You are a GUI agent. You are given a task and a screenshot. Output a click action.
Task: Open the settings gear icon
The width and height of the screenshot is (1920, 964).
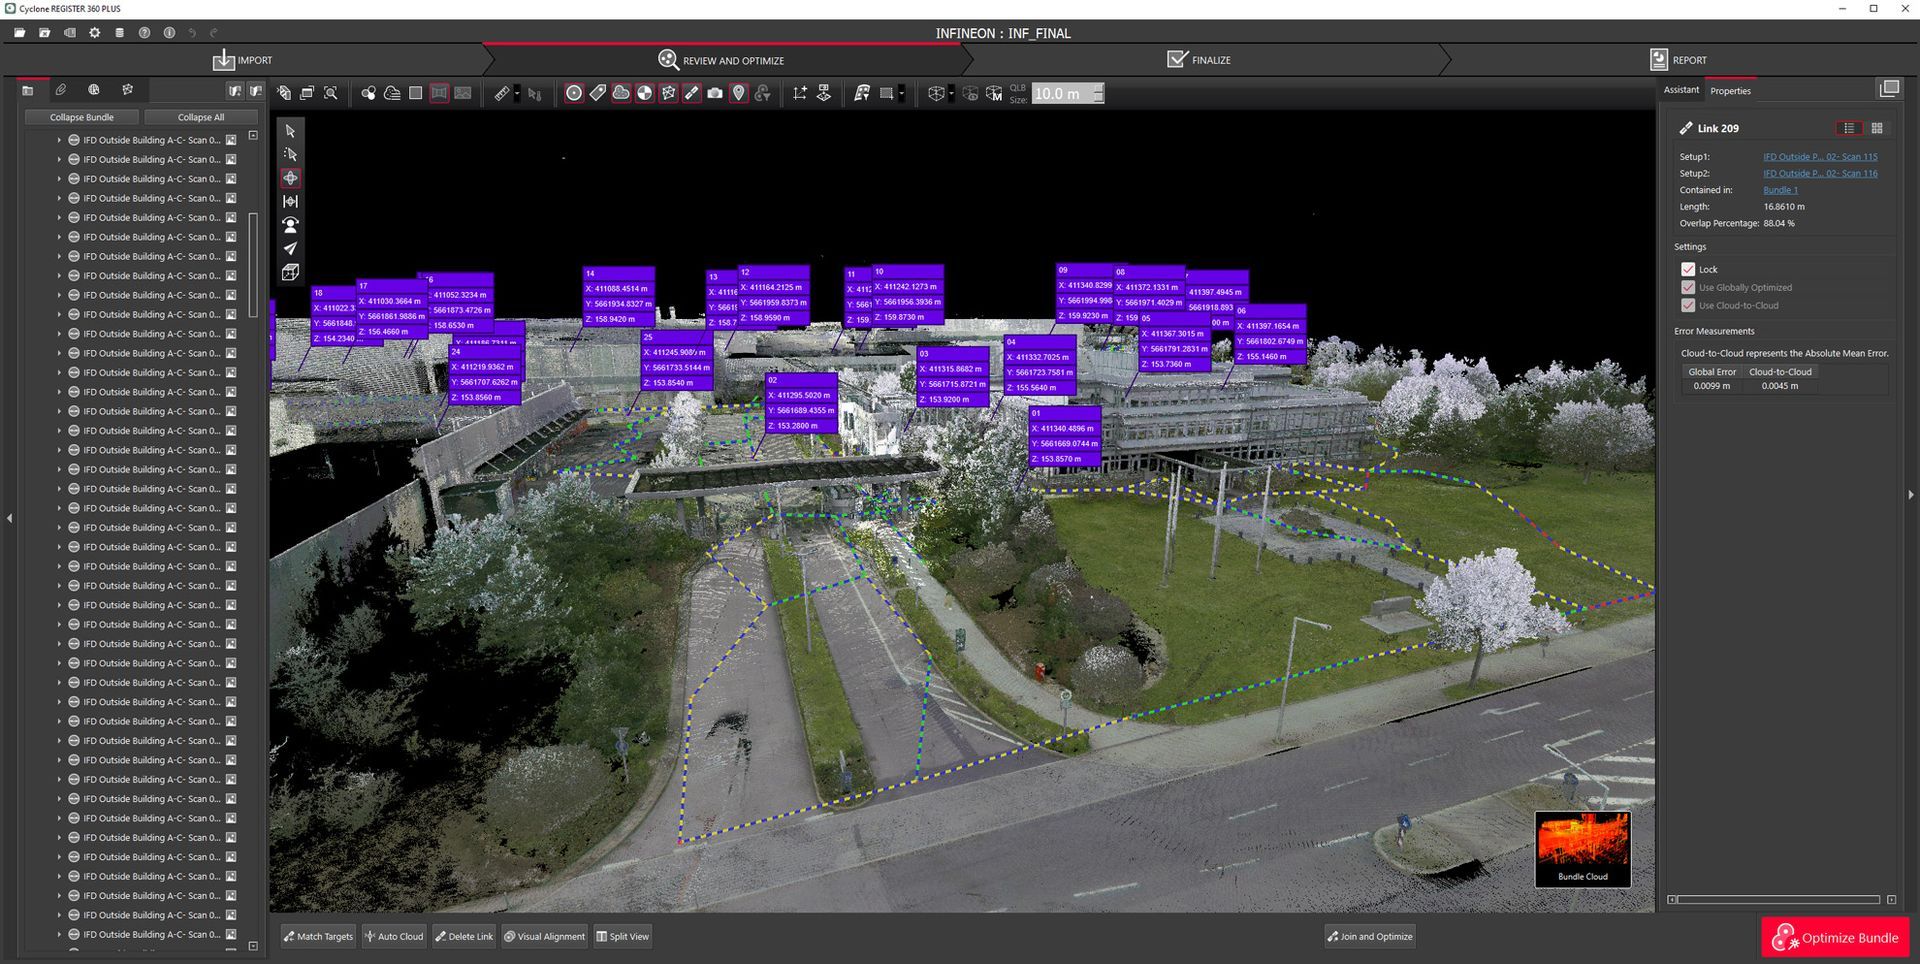point(94,33)
